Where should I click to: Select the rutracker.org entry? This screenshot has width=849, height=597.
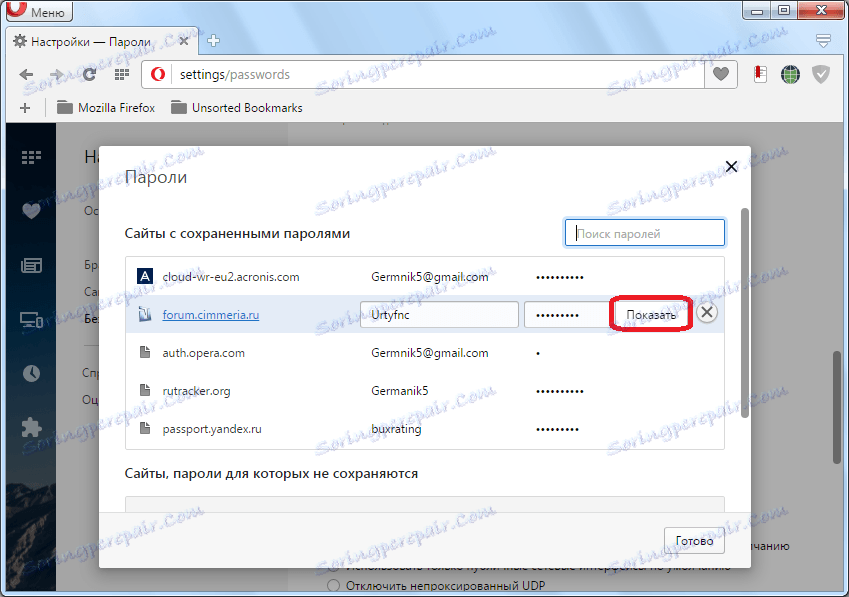coord(424,391)
